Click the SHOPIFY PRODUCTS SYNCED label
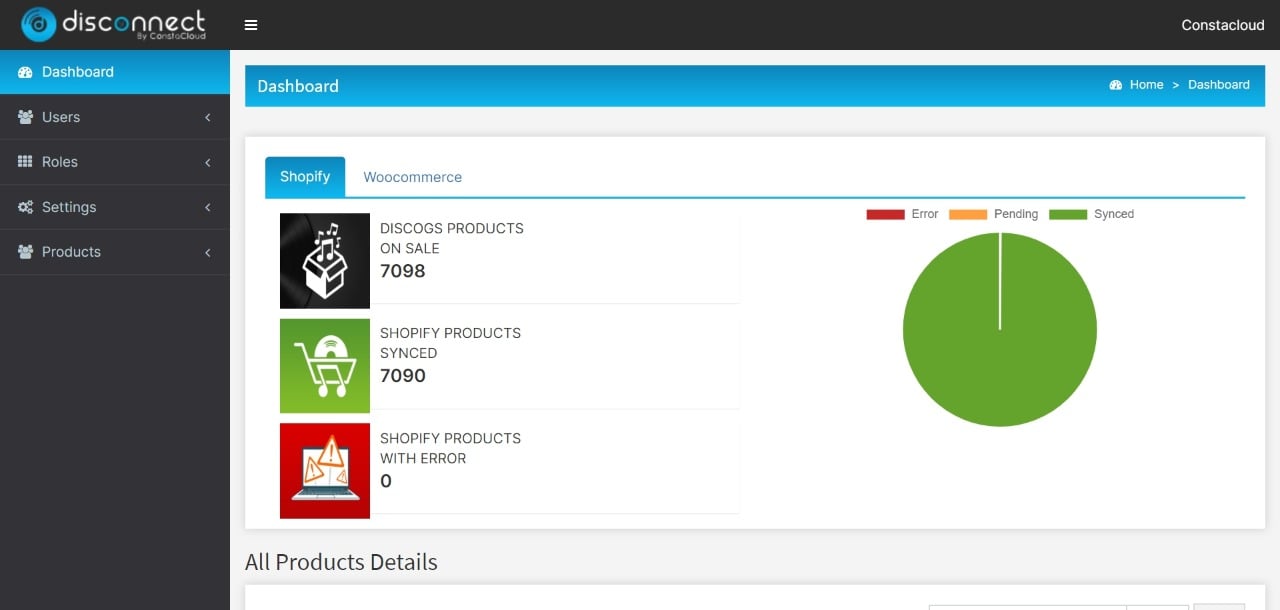 click(x=450, y=343)
